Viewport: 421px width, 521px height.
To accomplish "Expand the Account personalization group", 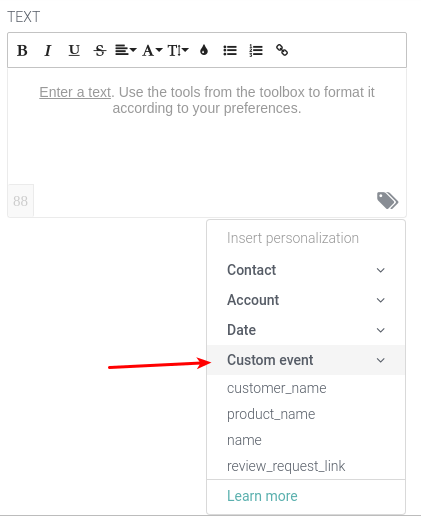I will point(306,300).
